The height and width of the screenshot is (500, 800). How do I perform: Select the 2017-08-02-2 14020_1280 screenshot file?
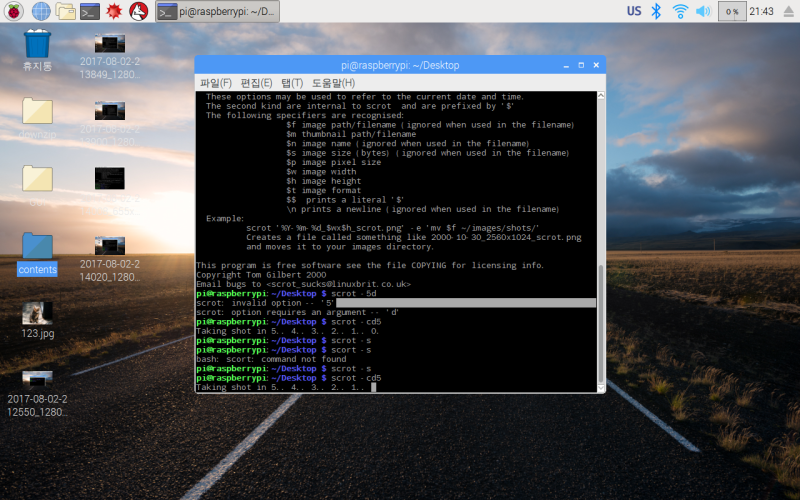point(110,259)
